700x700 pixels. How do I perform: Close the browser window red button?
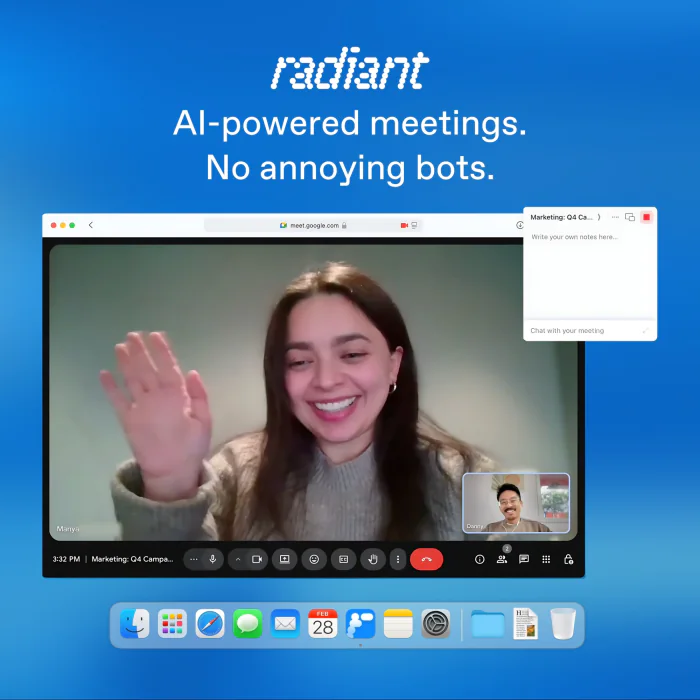54,225
